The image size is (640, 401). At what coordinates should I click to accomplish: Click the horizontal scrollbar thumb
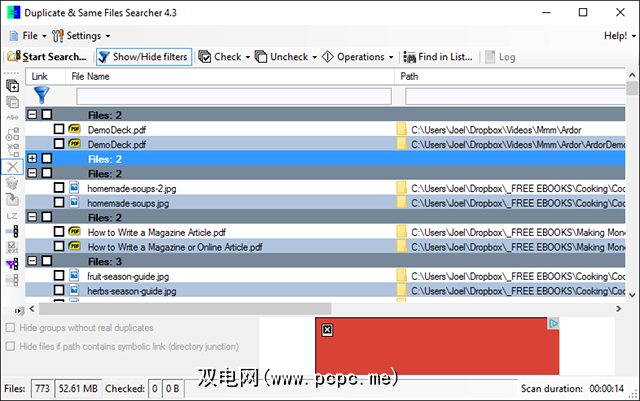click(x=185, y=309)
